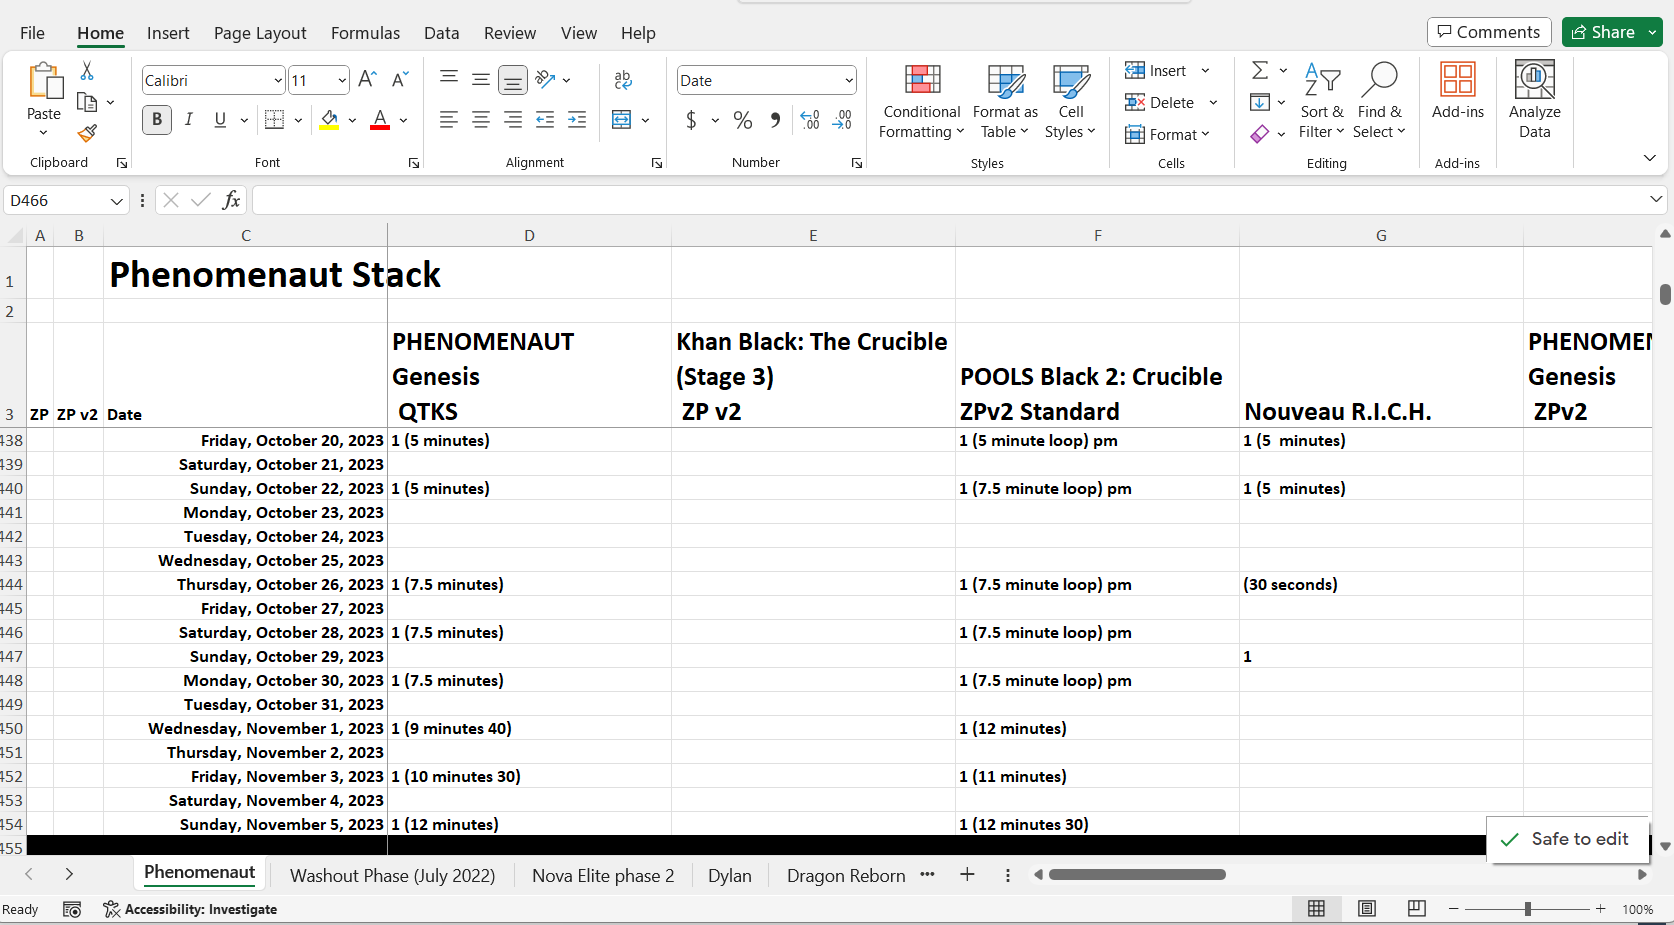
Task: Click Increase Decimal icon
Action: point(810,120)
